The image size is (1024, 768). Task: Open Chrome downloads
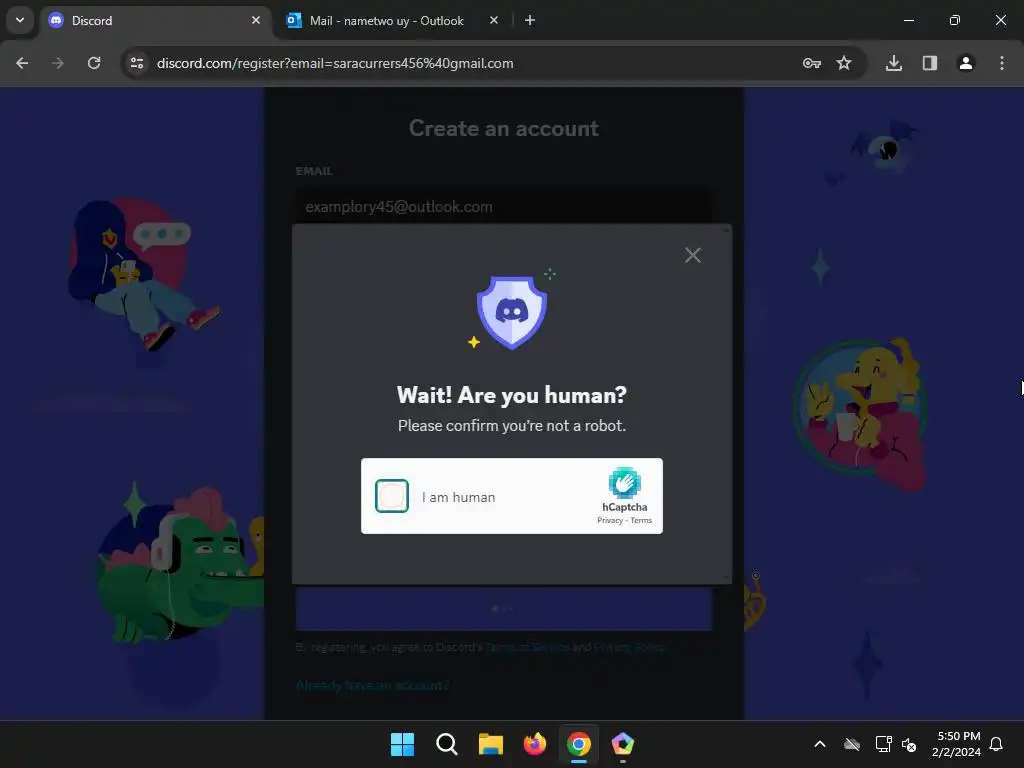894,63
